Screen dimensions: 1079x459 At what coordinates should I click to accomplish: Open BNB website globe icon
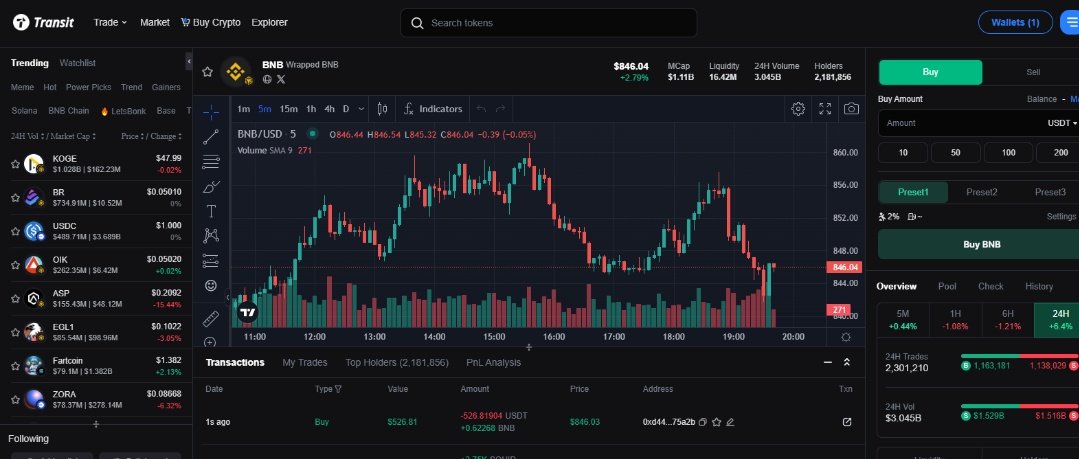pos(267,79)
